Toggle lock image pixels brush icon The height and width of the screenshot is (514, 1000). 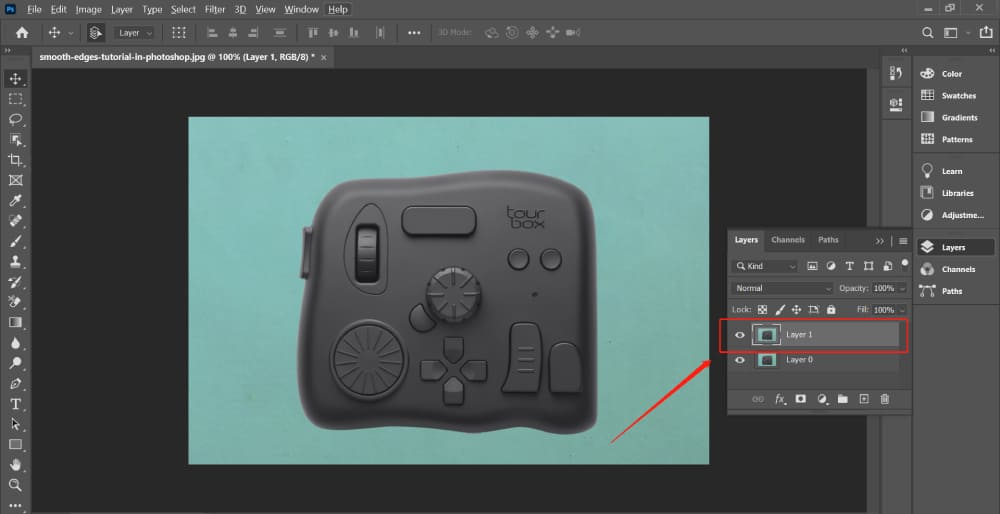click(x=779, y=309)
